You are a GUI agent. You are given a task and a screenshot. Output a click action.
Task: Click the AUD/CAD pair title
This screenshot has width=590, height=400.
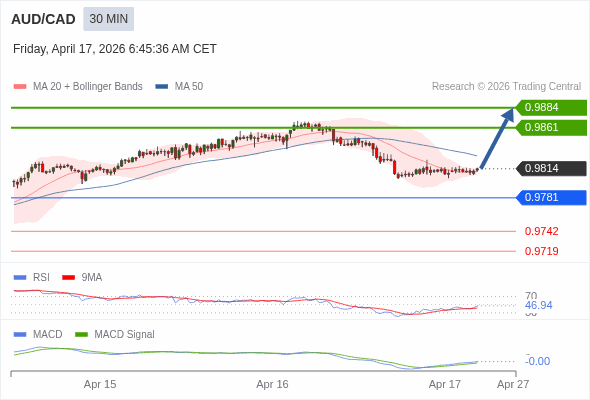pos(43,19)
